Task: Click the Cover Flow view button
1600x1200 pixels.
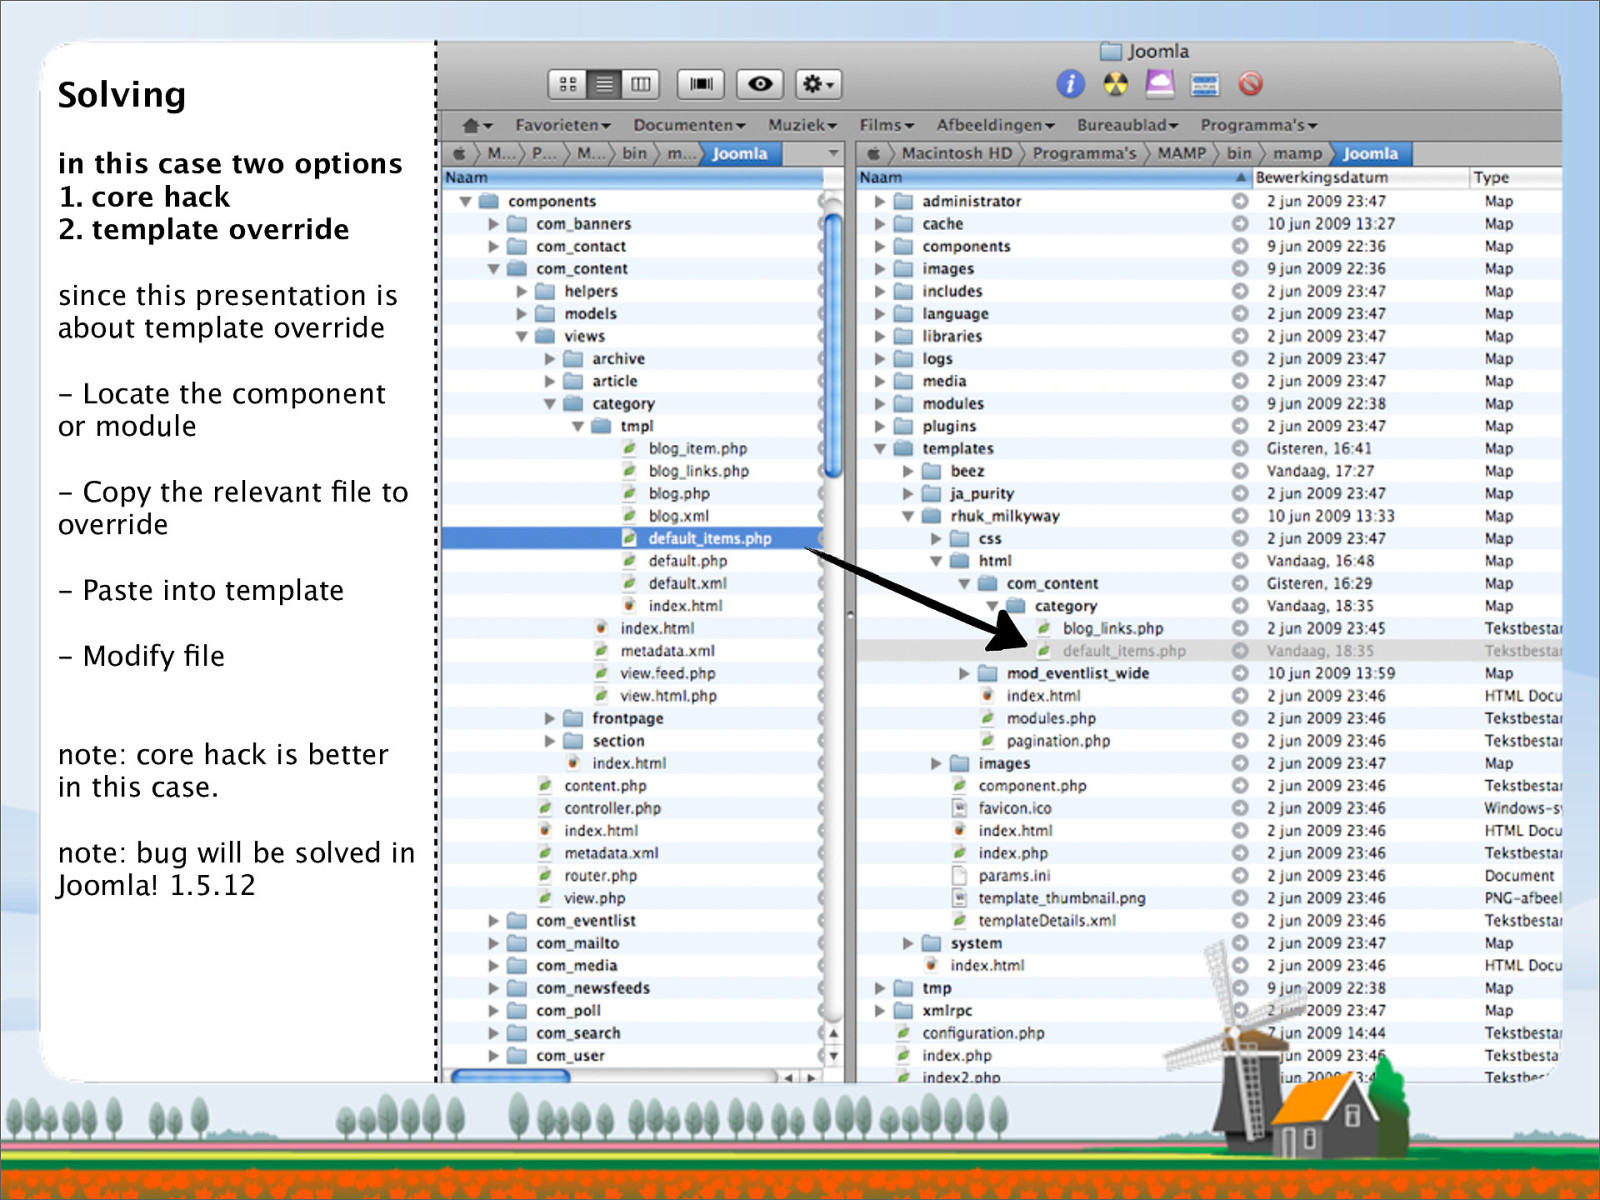Action: 701,84
